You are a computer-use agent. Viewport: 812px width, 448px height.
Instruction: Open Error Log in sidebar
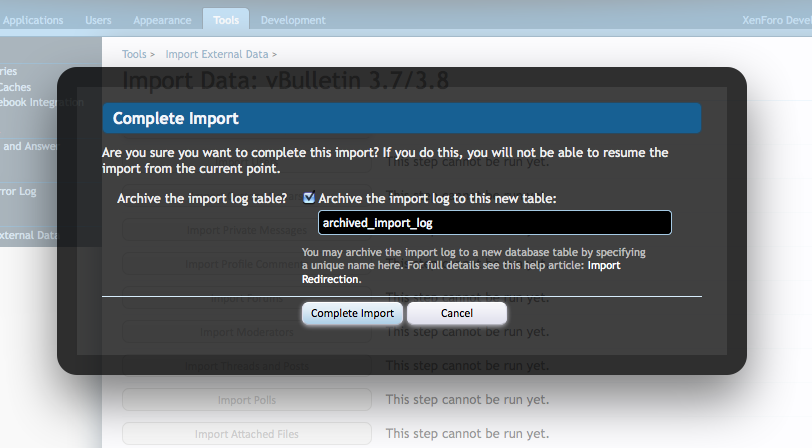tap(18, 191)
